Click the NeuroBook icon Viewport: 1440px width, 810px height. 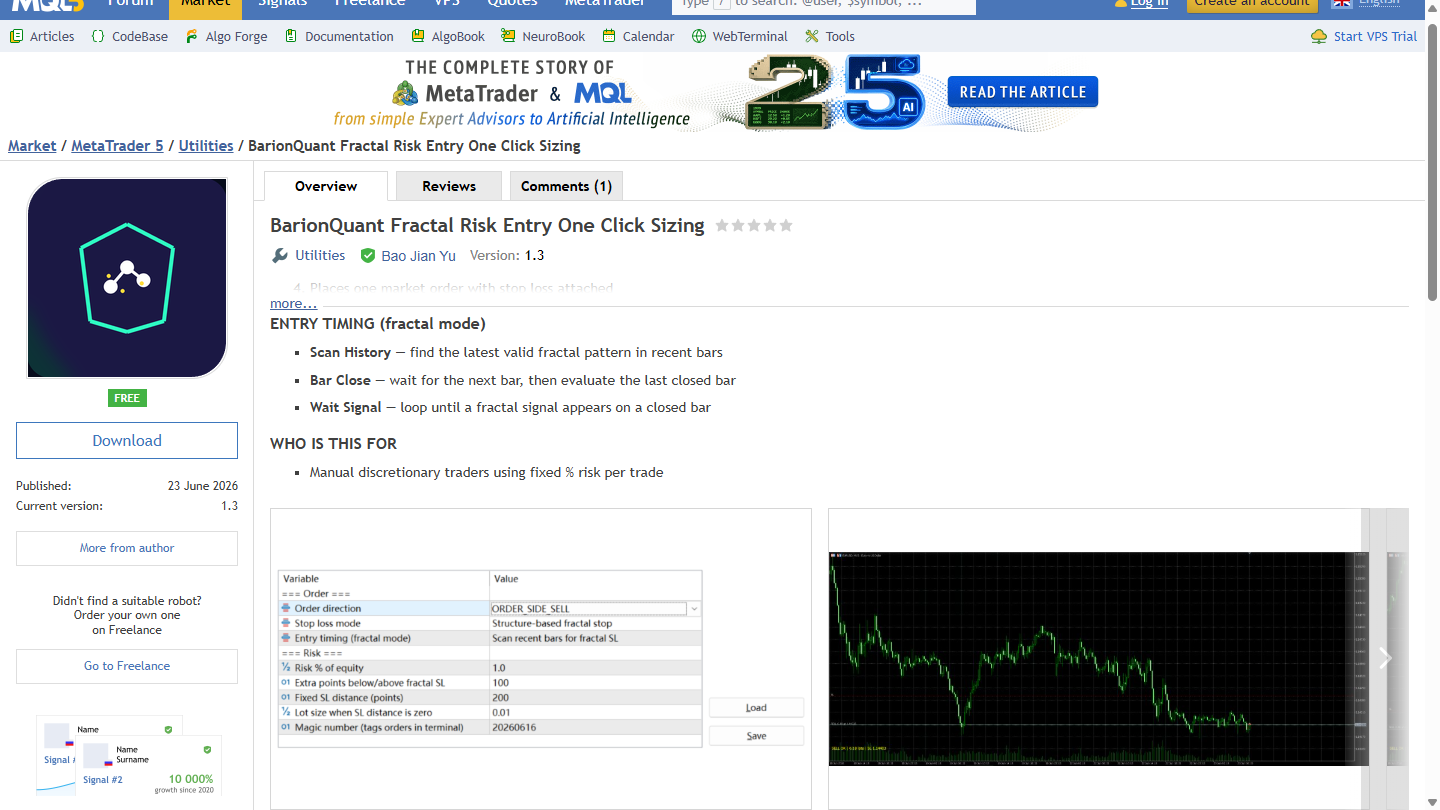tap(509, 36)
